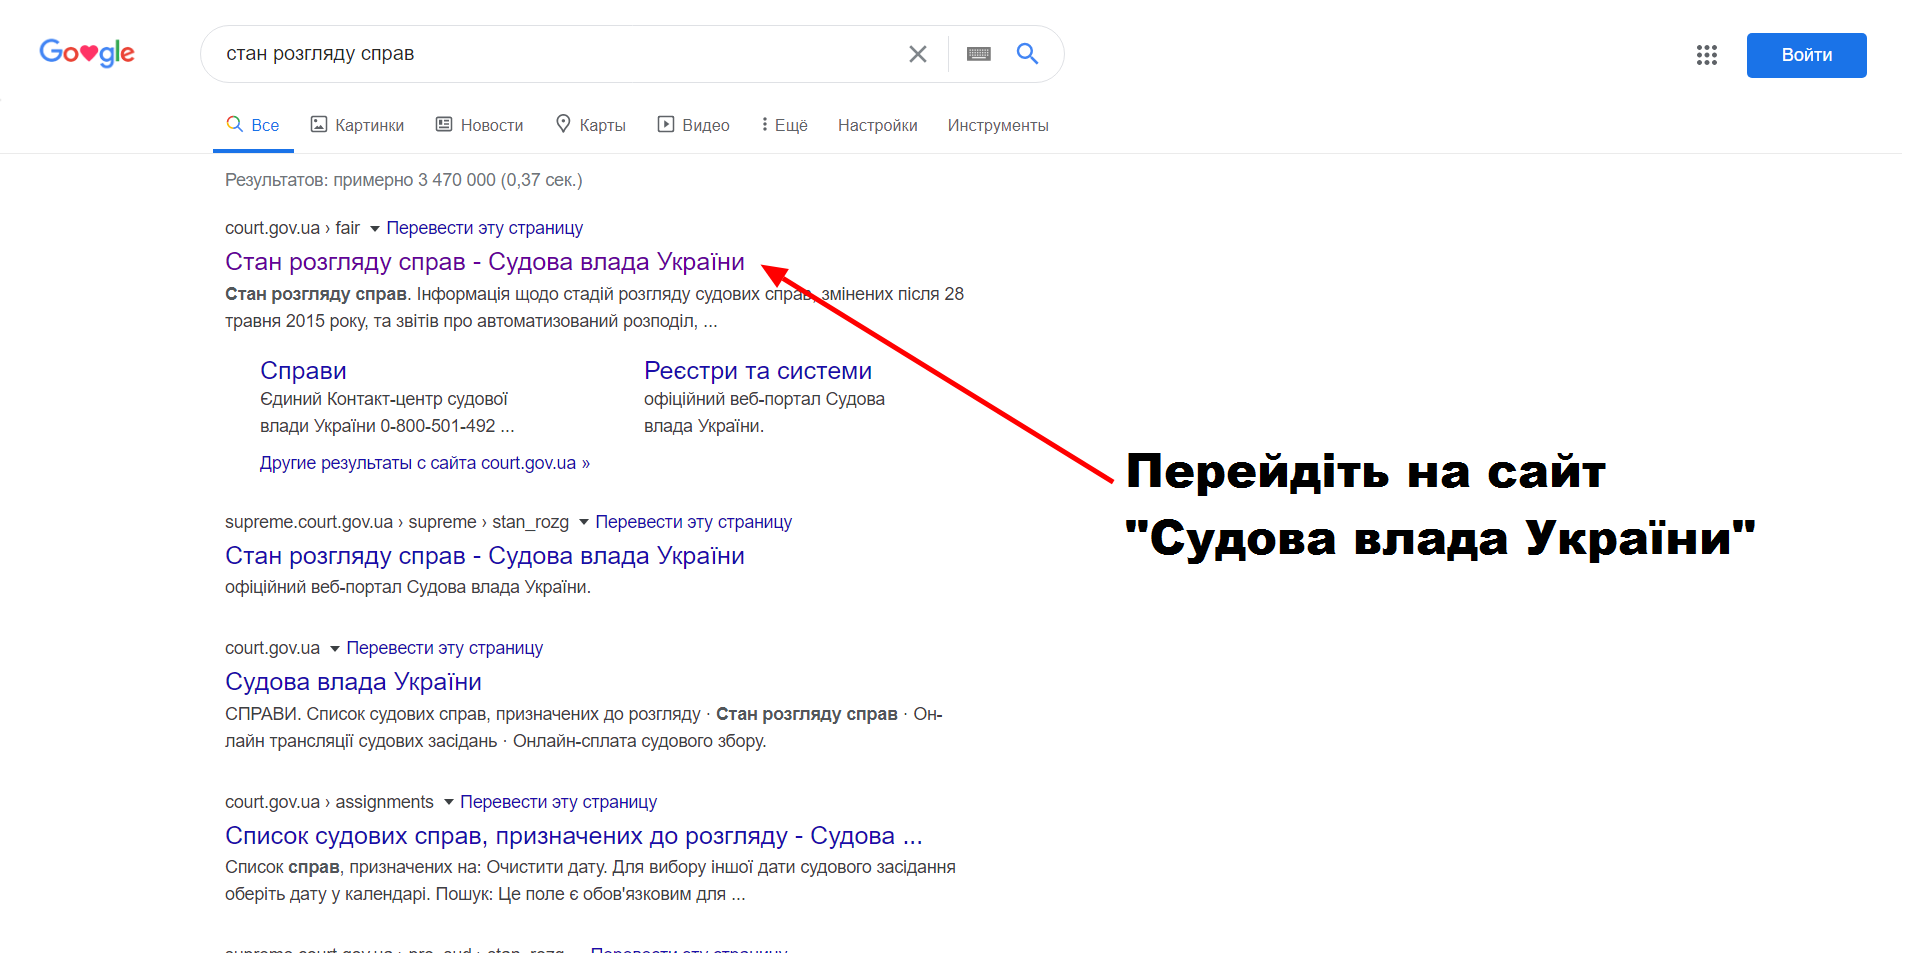Switch to the Новости tab
The width and height of the screenshot is (1920, 953).
coord(479,125)
